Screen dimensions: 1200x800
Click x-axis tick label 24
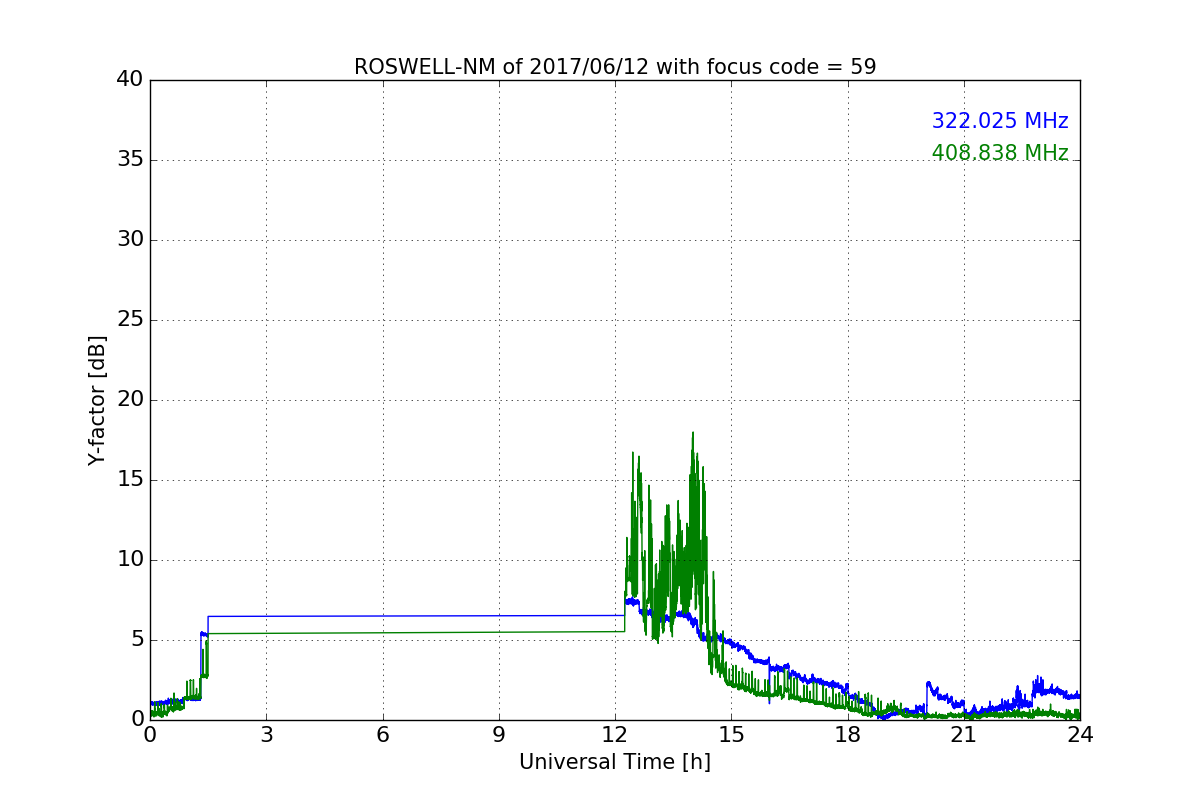coord(1080,735)
